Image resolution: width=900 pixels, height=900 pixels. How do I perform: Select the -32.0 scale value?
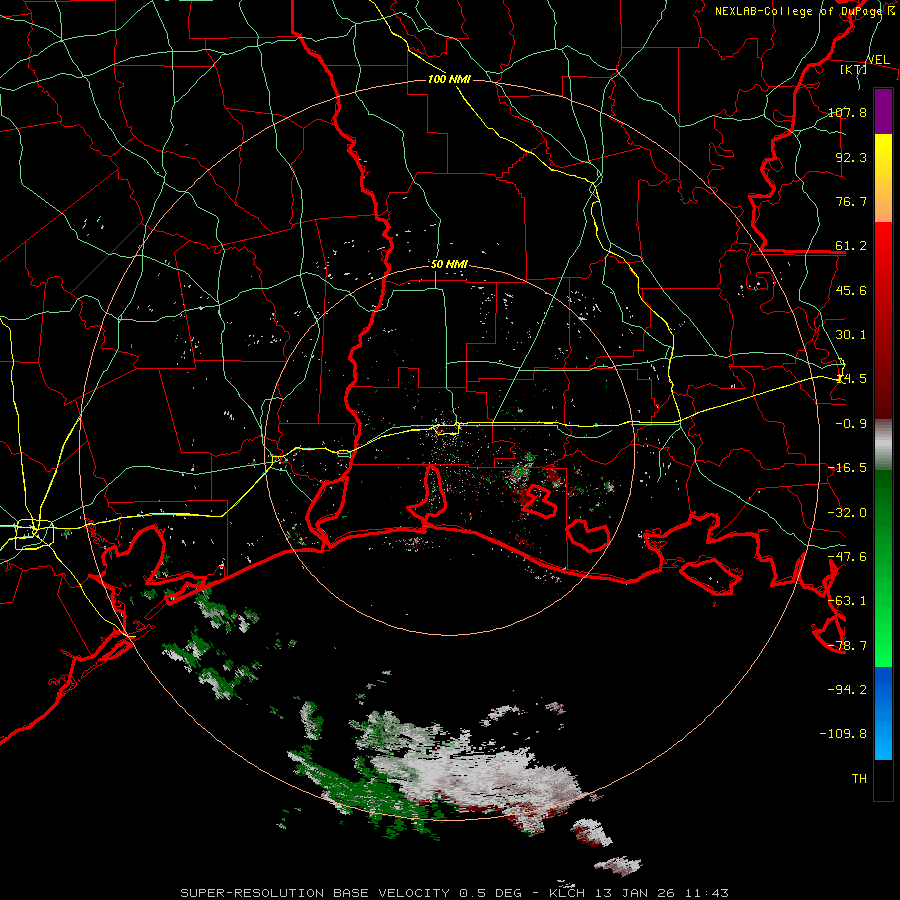tap(847, 513)
